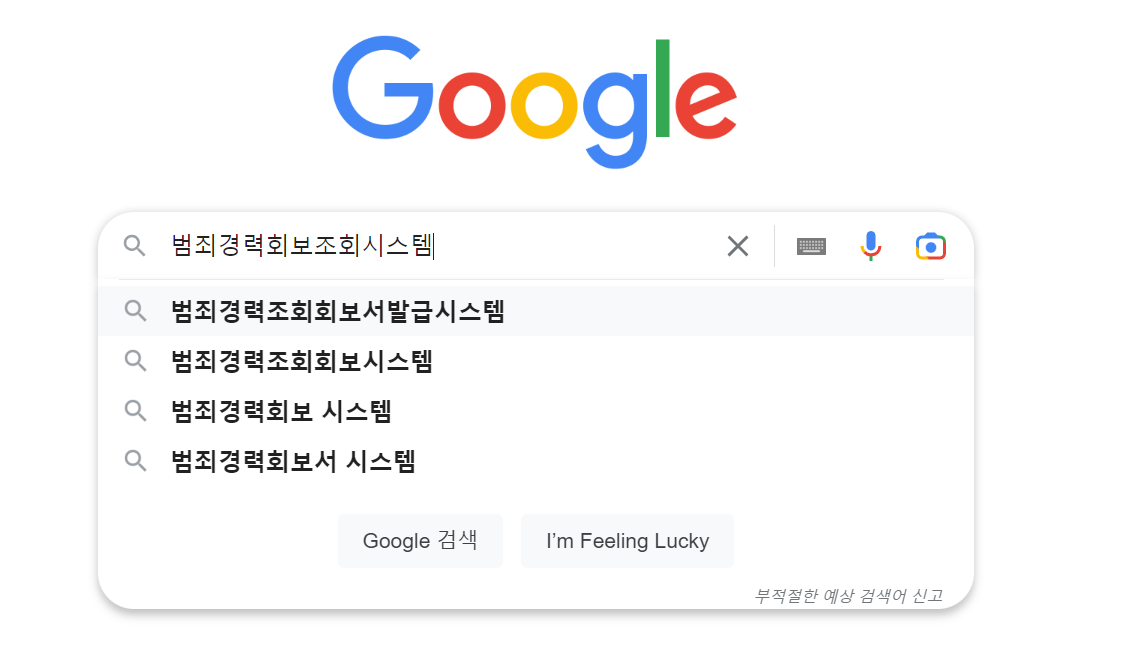The image size is (1126, 645).
Task: Click the magnifier icon beside 범죄경력회보서 시스템
Action: pos(135,460)
